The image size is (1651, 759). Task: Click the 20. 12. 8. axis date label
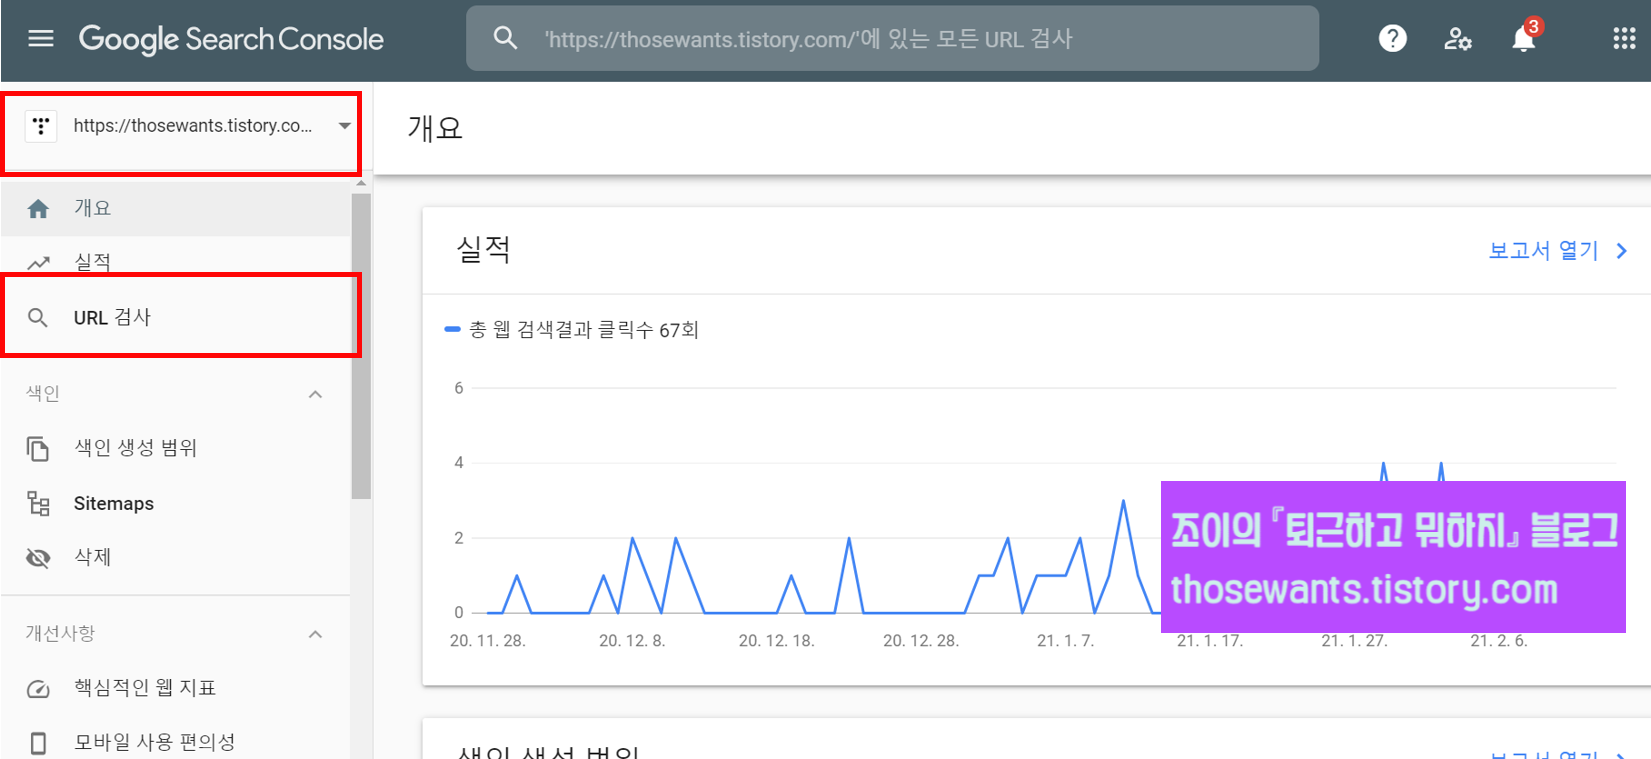tap(632, 641)
